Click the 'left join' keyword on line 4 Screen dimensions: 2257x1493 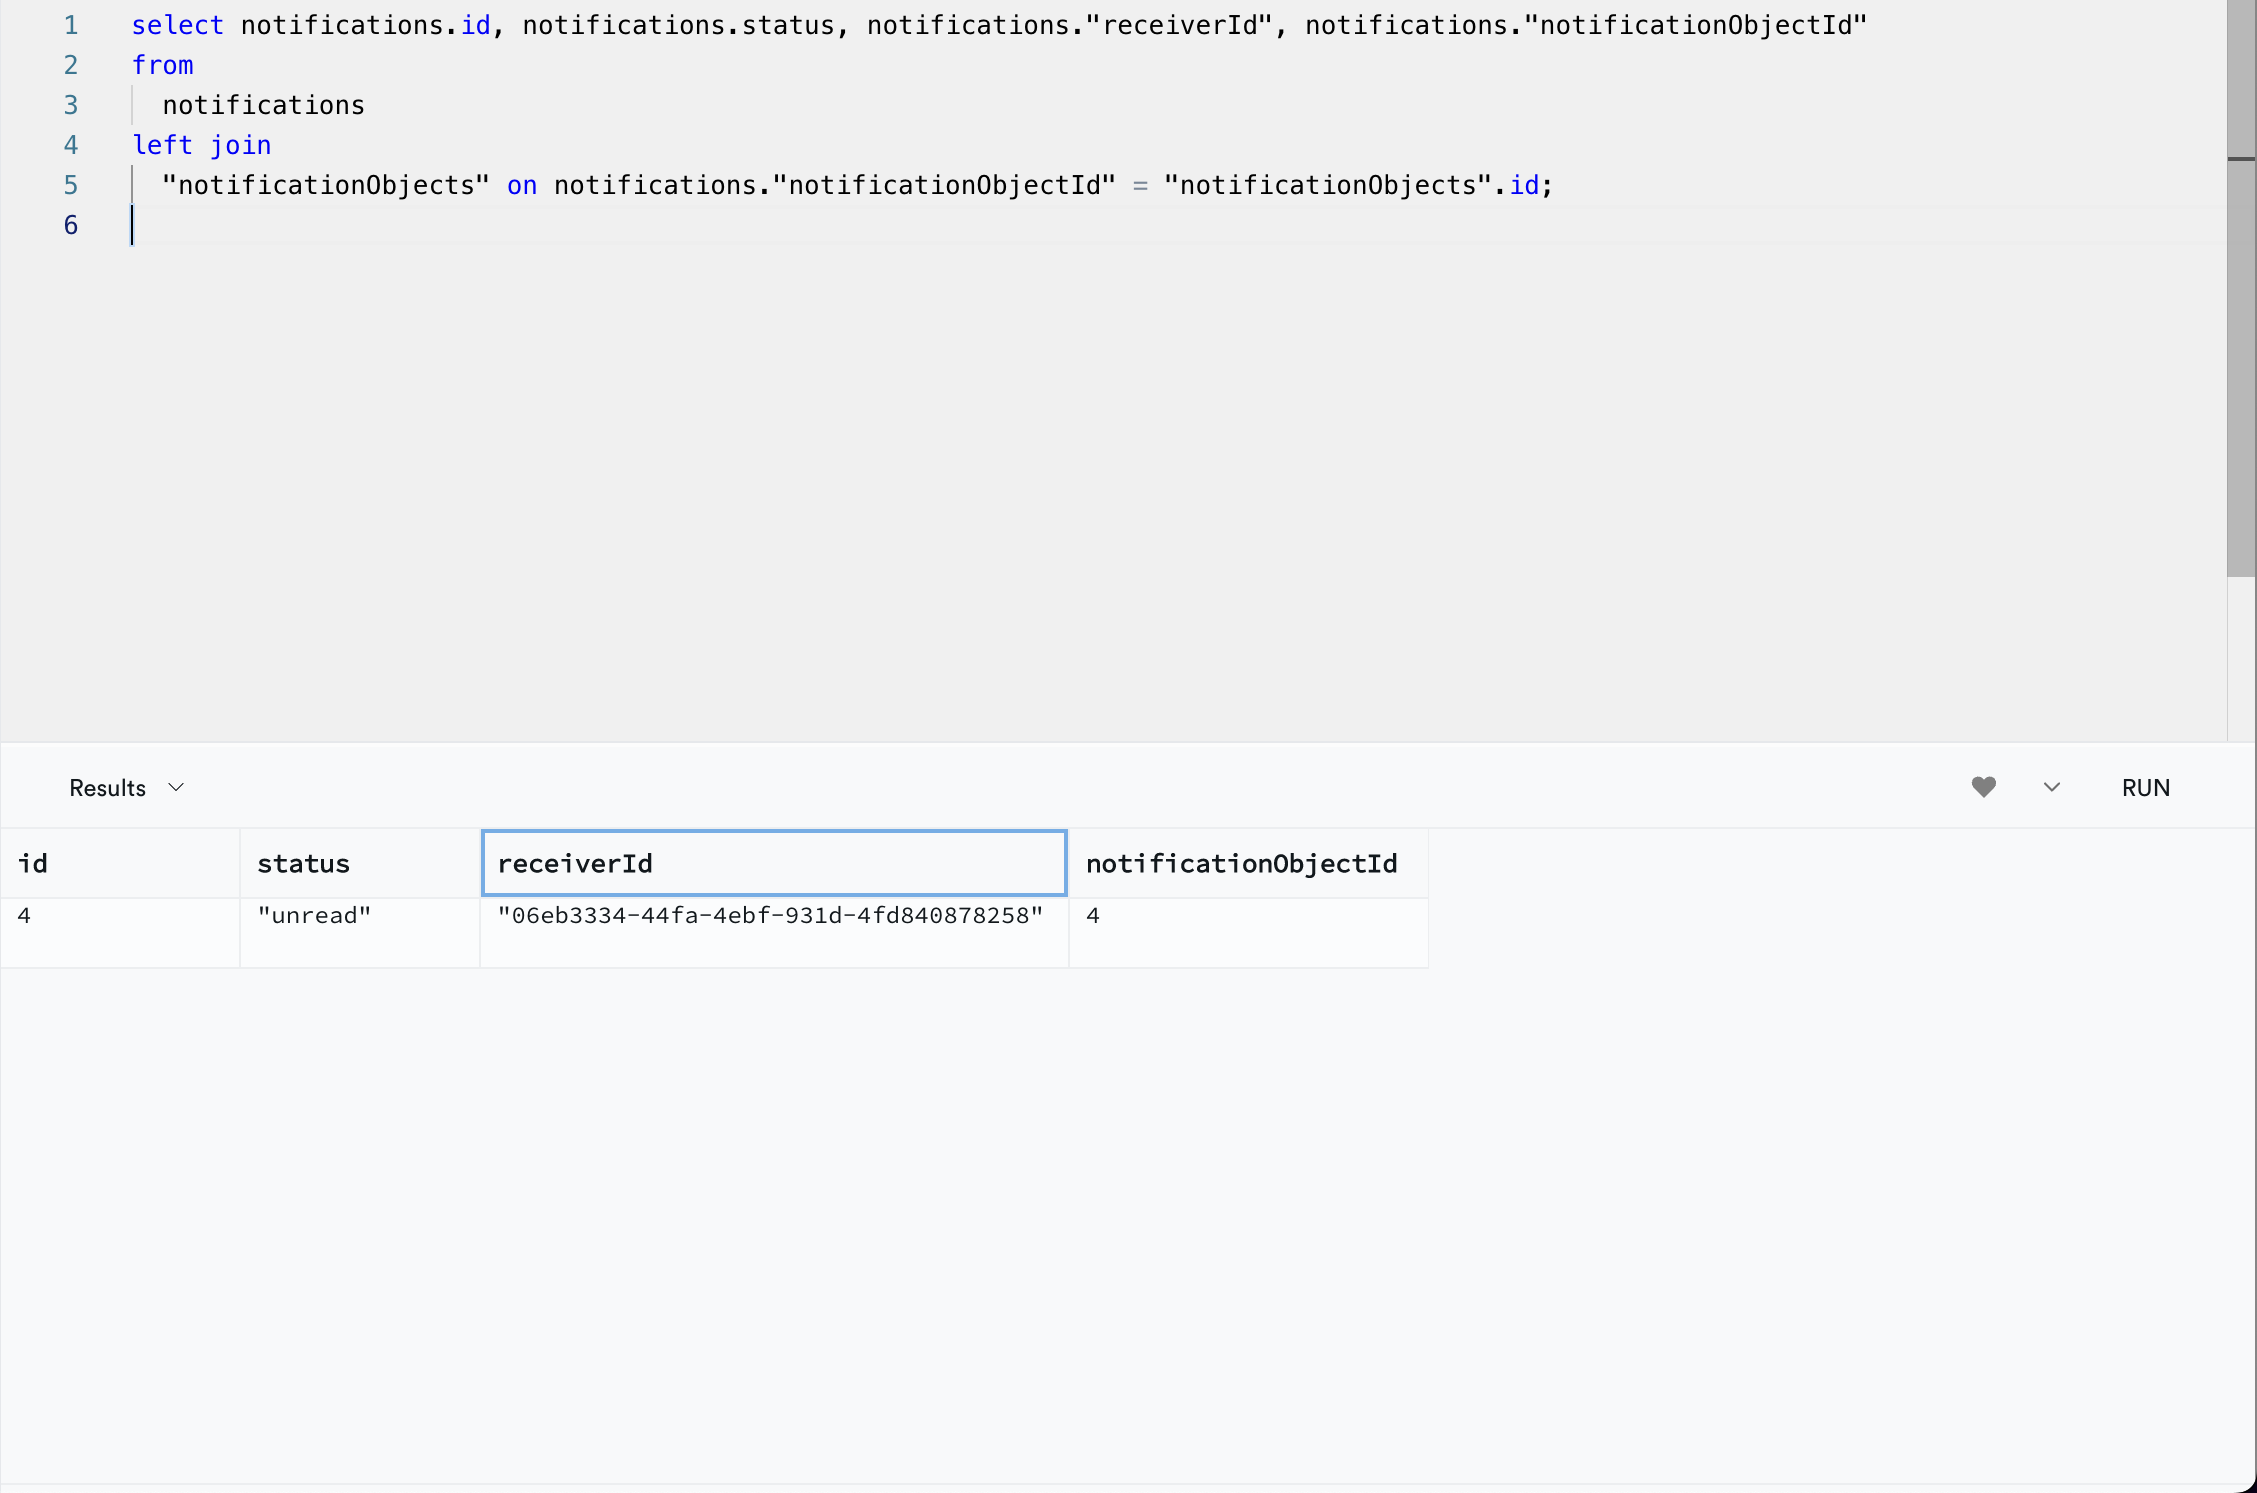pos(200,144)
